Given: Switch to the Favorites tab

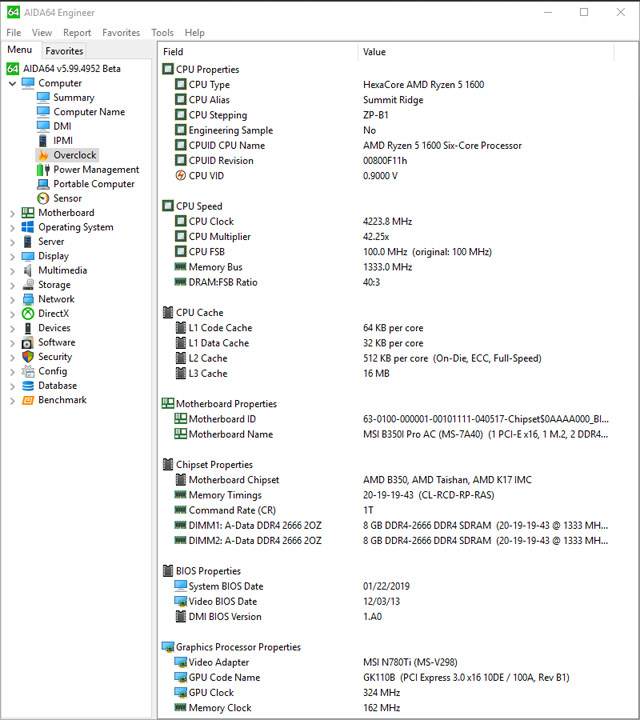Looking at the screenshot, I should pos(64,51).
